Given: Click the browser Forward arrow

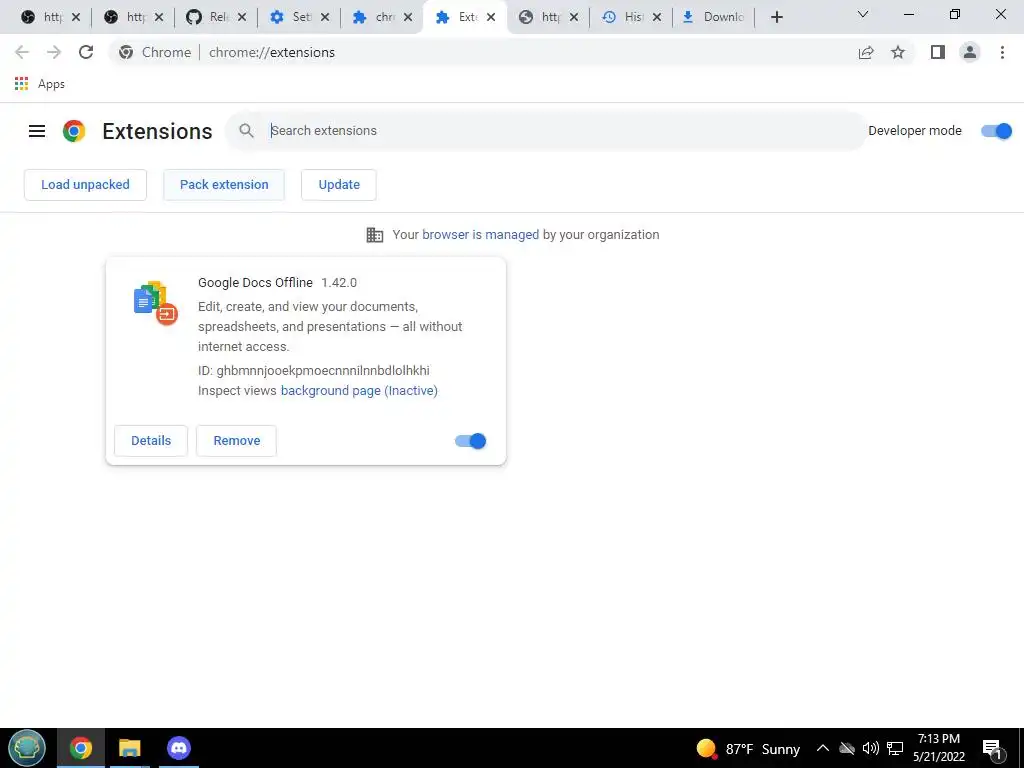Looking at the screenshot, I should [54, 52].
